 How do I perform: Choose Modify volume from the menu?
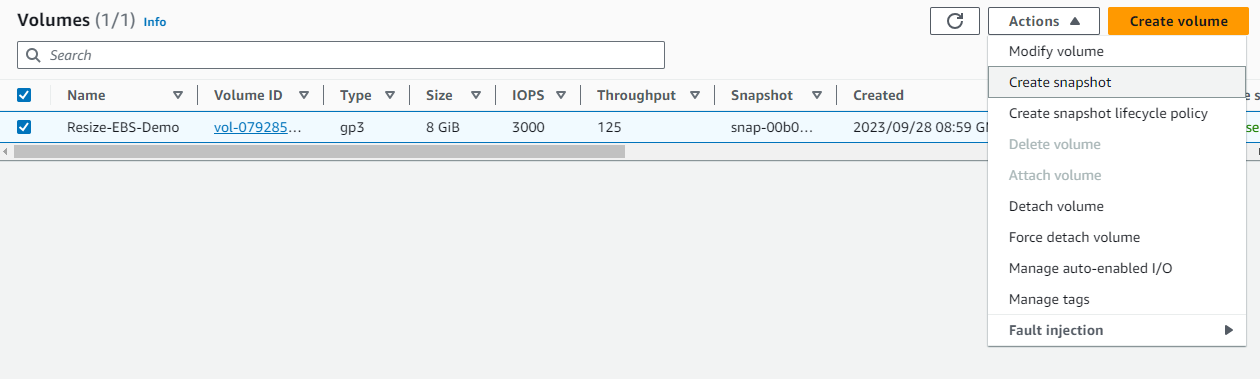pyautogui.click(x=1117, y=51)
